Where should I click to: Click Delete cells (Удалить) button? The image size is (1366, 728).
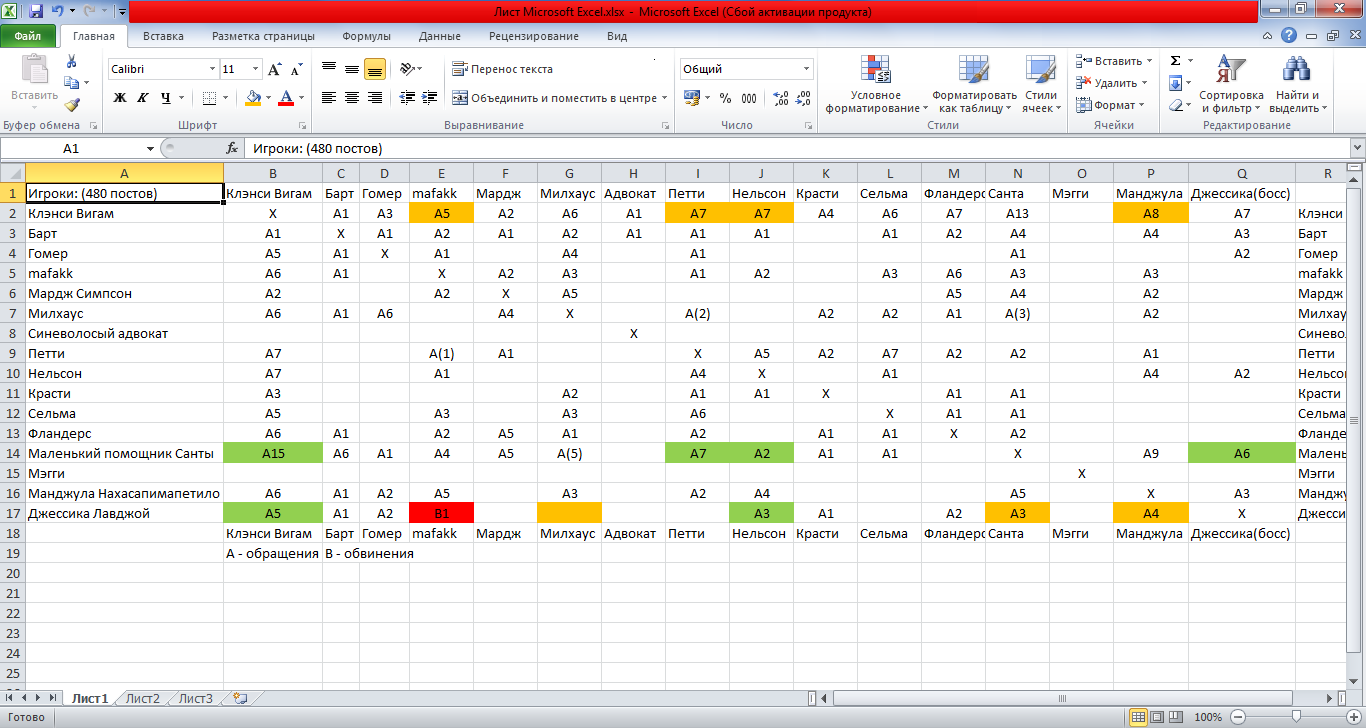pyautogui.click(x=1113, y=83)
